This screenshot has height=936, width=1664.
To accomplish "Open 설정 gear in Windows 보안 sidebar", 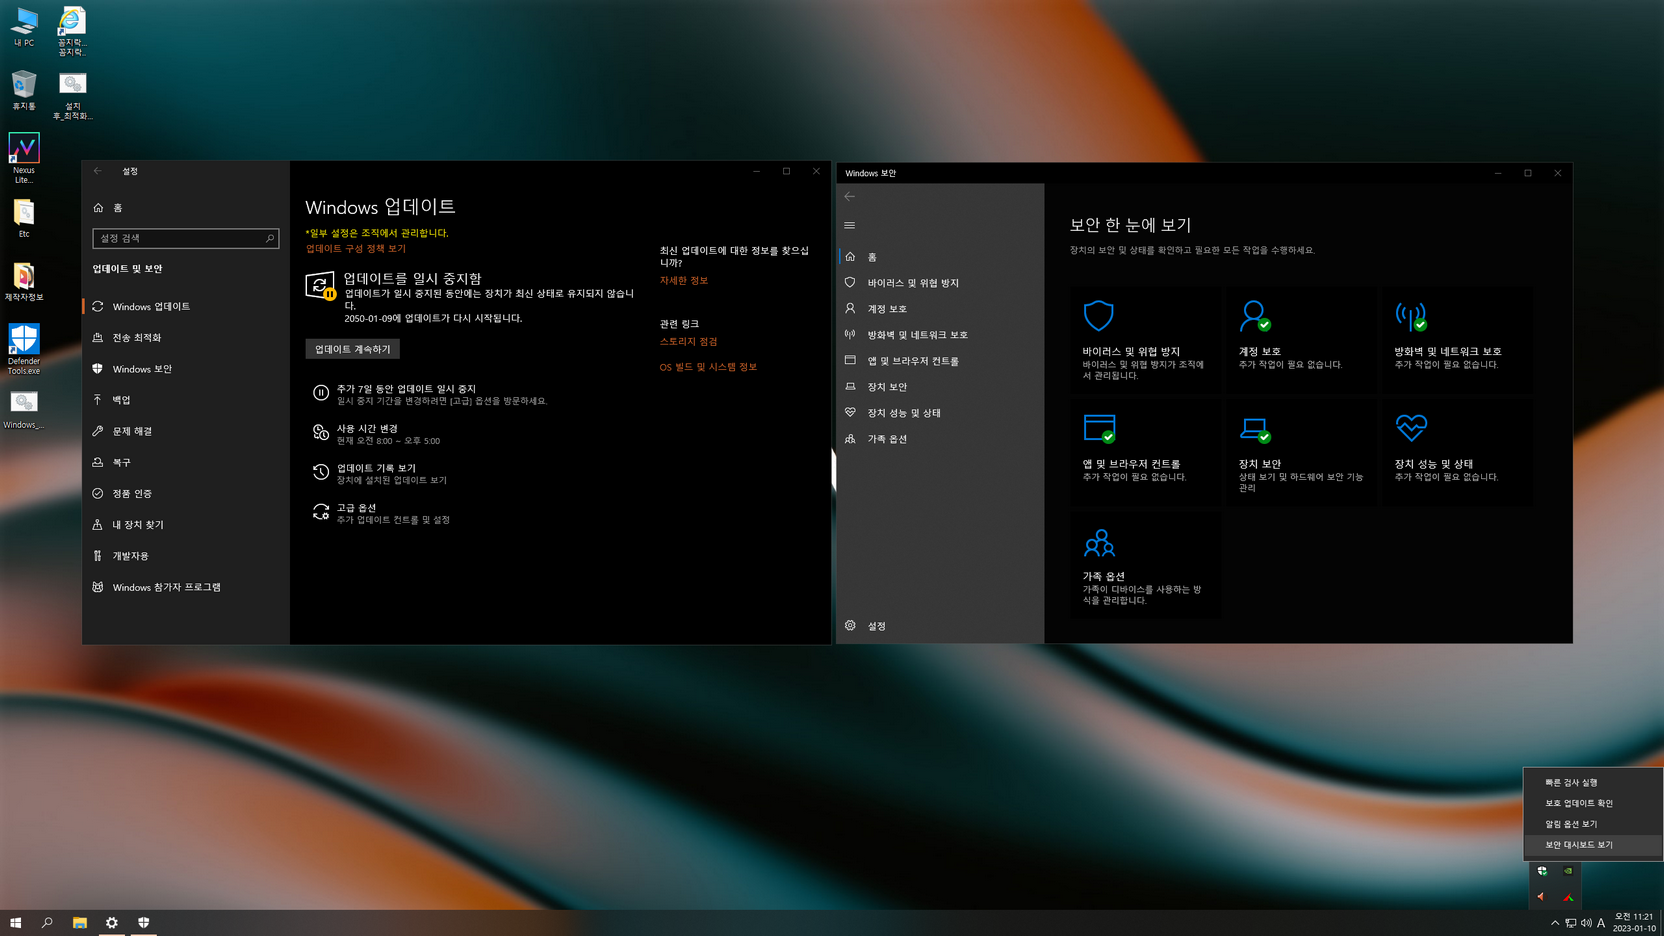I will pos(940,626).
